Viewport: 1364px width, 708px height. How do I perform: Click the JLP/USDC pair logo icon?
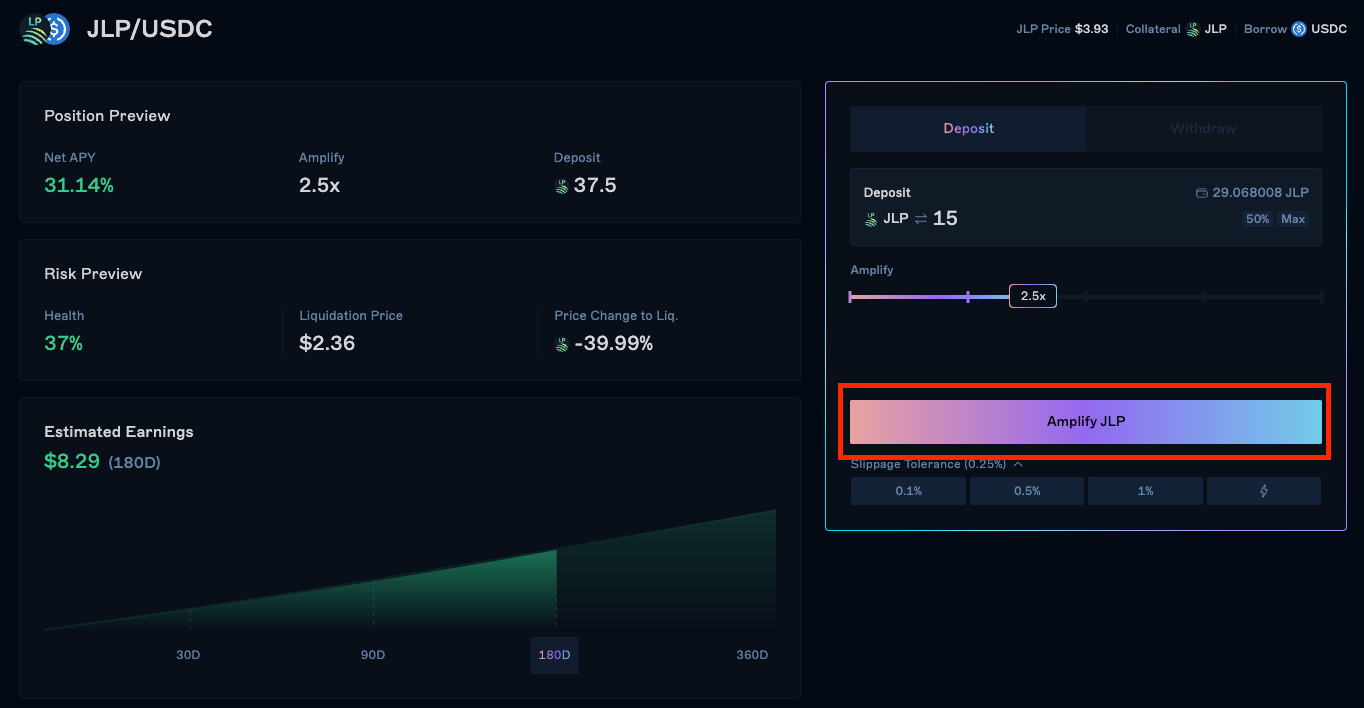[x=44, y=29]
